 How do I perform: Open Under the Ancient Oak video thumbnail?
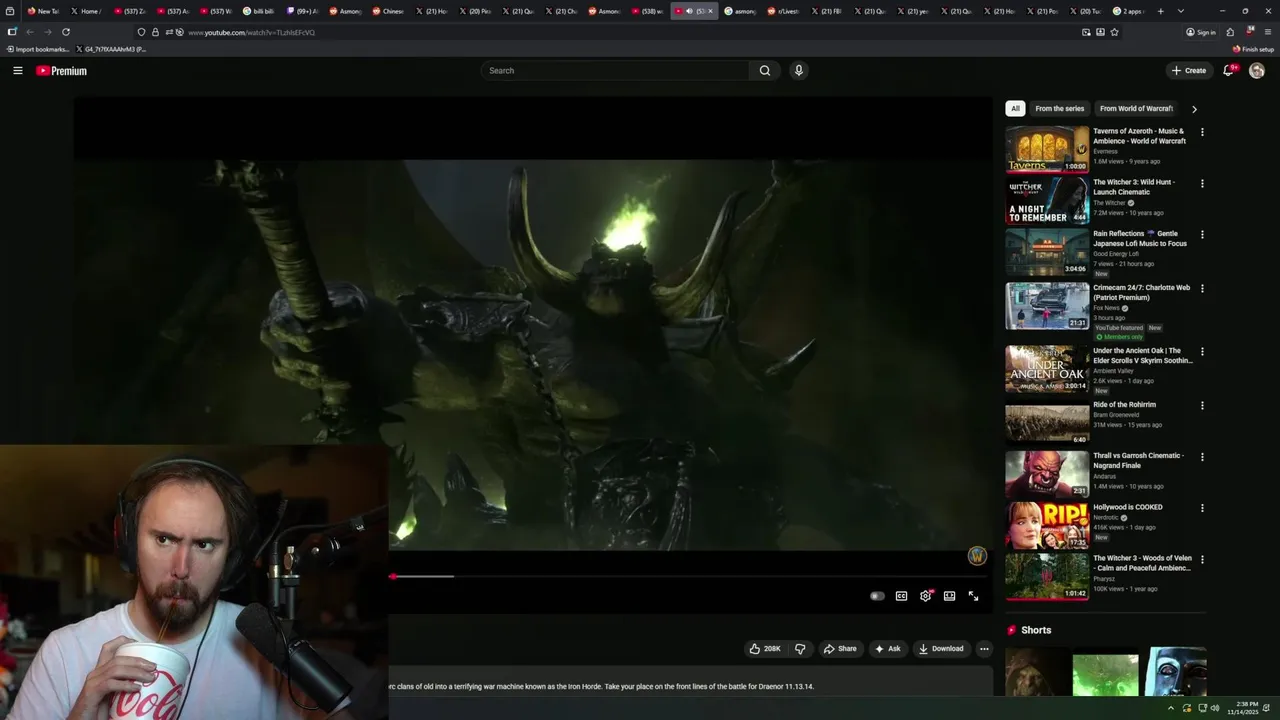click(x=1047, y=369)
